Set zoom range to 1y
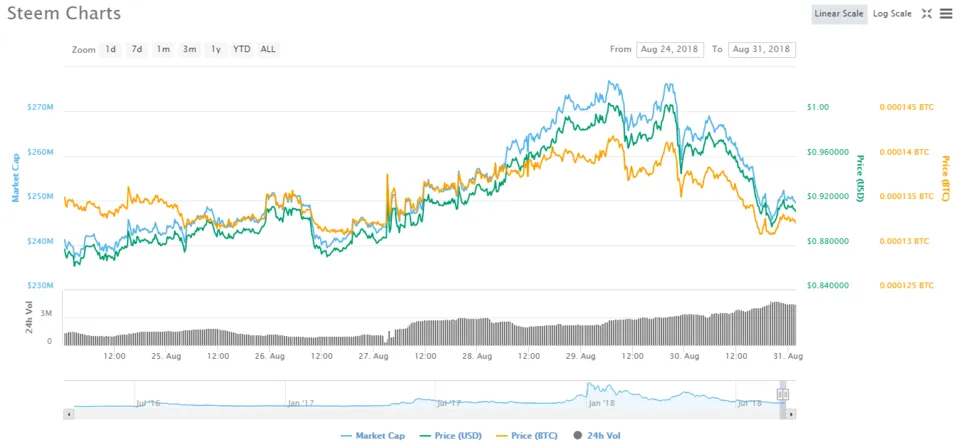This screenshot has height=448, width=960. click(216, 50)
